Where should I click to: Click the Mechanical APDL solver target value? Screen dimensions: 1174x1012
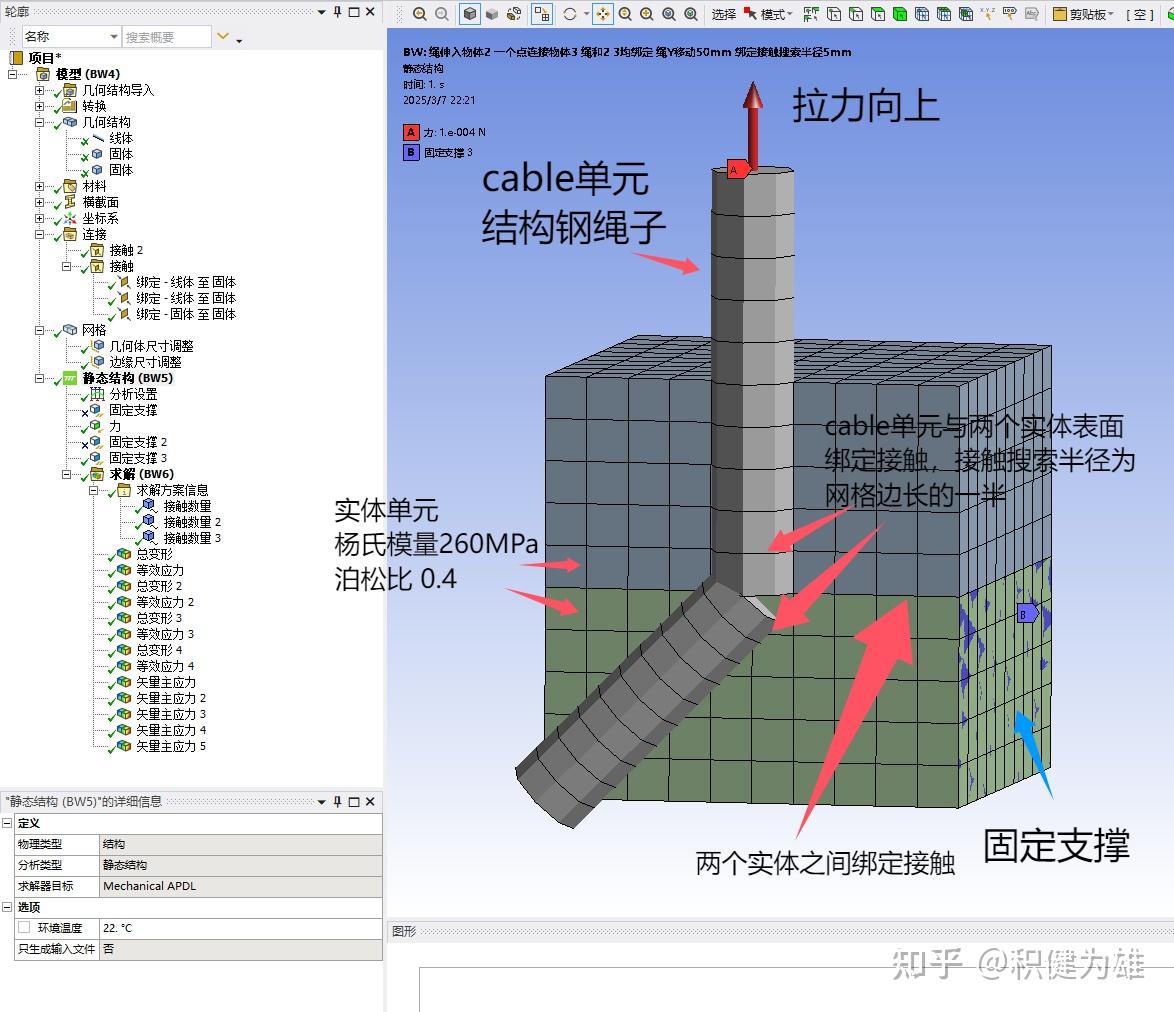tap(241, 886)
